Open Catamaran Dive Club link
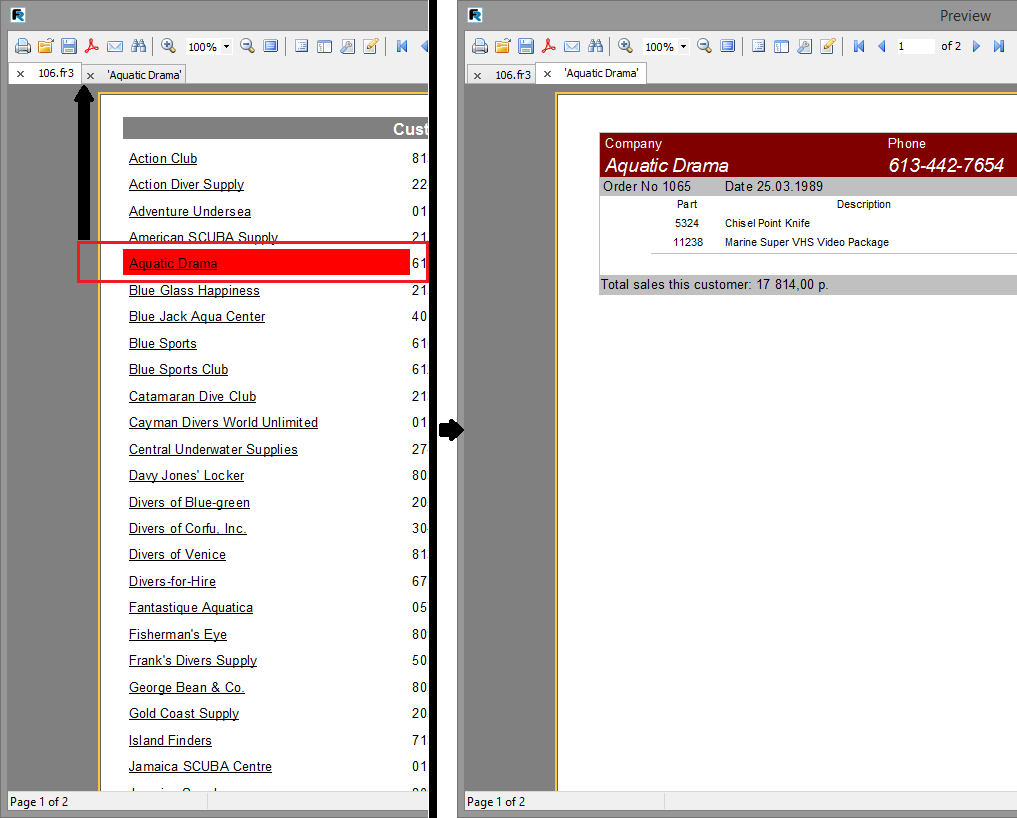1017x818 pixels. [192, 396]
